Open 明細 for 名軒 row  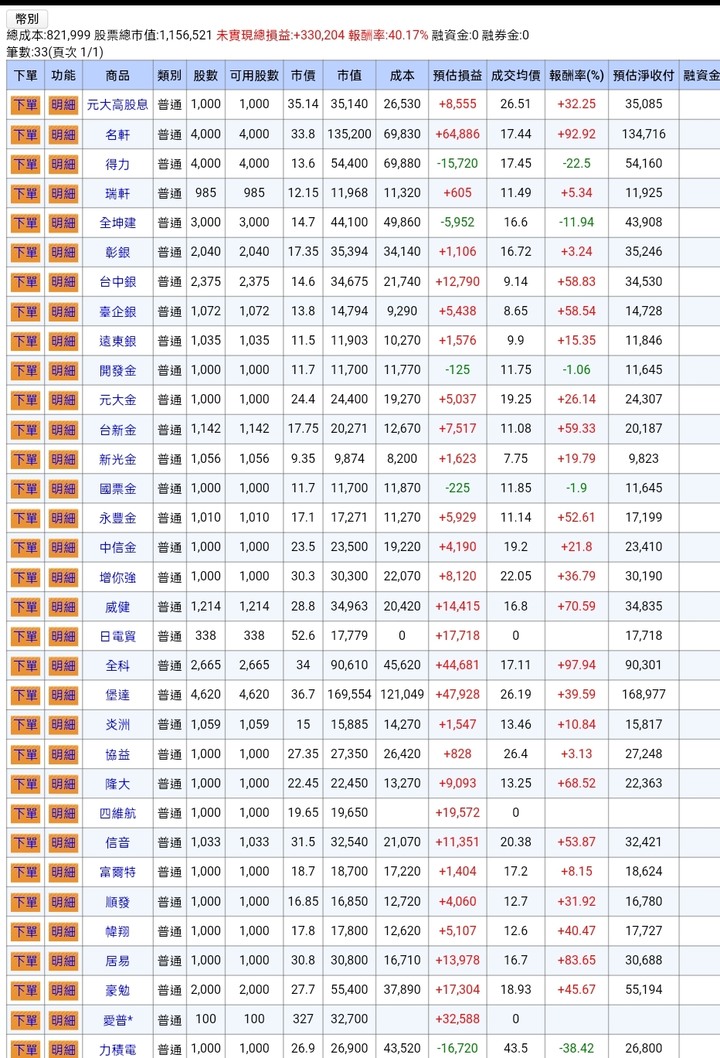coord(63,134)
